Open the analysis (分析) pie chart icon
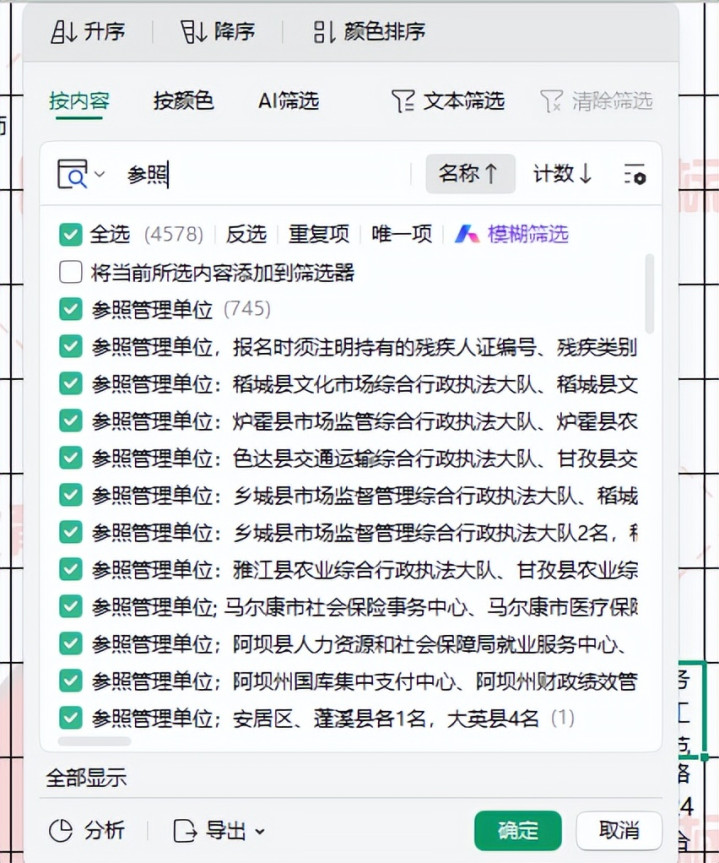The width and height of the screenshot is (719, 863). (62, 830)
